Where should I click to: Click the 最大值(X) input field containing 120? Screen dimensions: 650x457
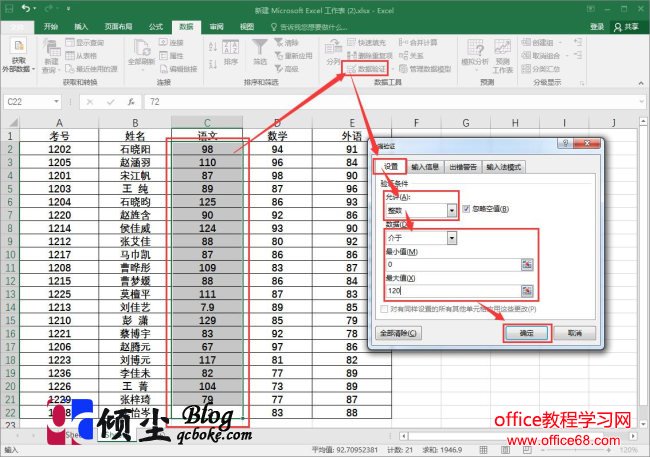click(453, 291)
